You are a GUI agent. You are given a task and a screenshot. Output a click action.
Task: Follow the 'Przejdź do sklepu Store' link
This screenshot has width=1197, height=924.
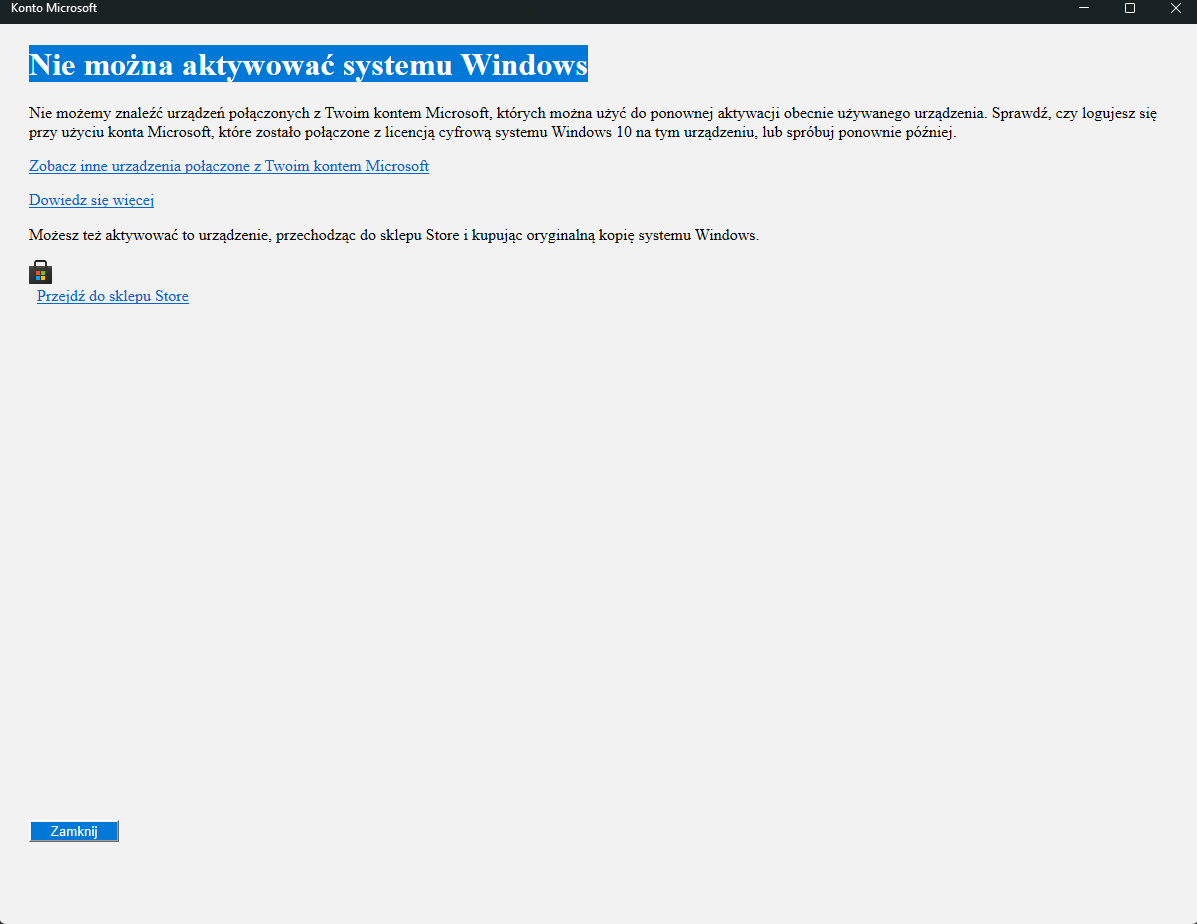click(x=112, y=296)
